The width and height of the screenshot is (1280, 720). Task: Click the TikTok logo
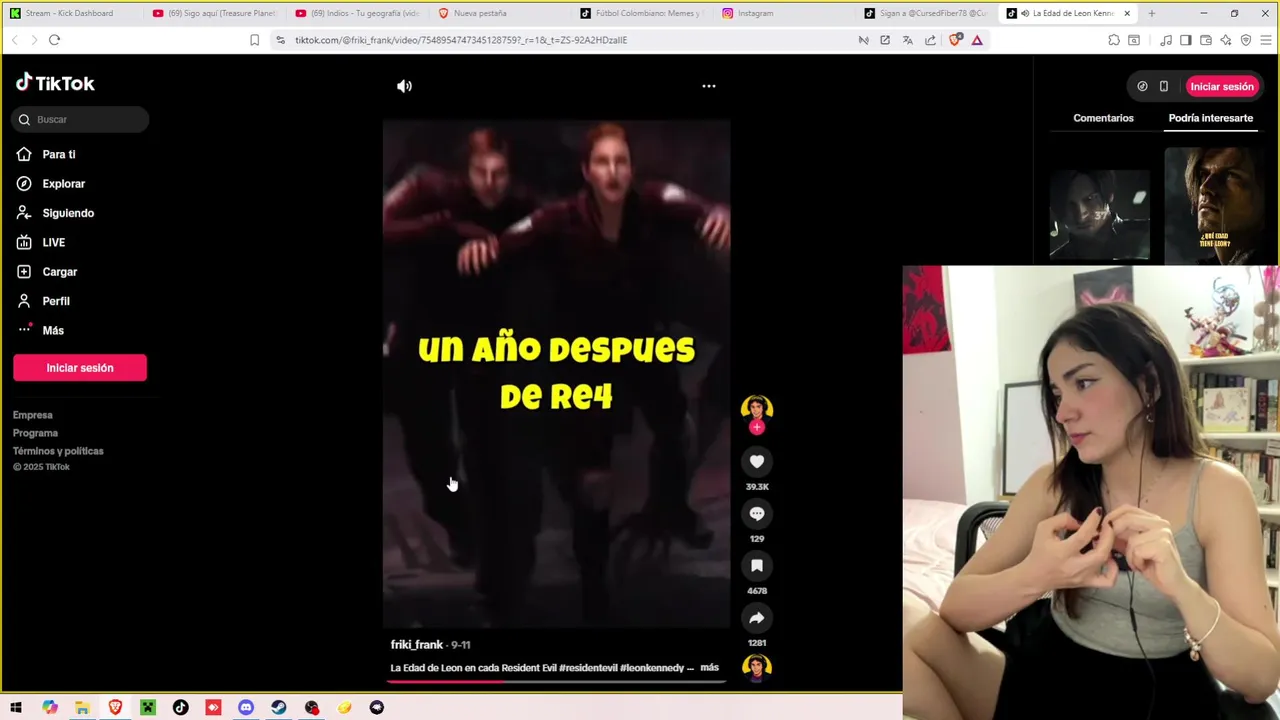pyautogui.click(x=55, y=83)
